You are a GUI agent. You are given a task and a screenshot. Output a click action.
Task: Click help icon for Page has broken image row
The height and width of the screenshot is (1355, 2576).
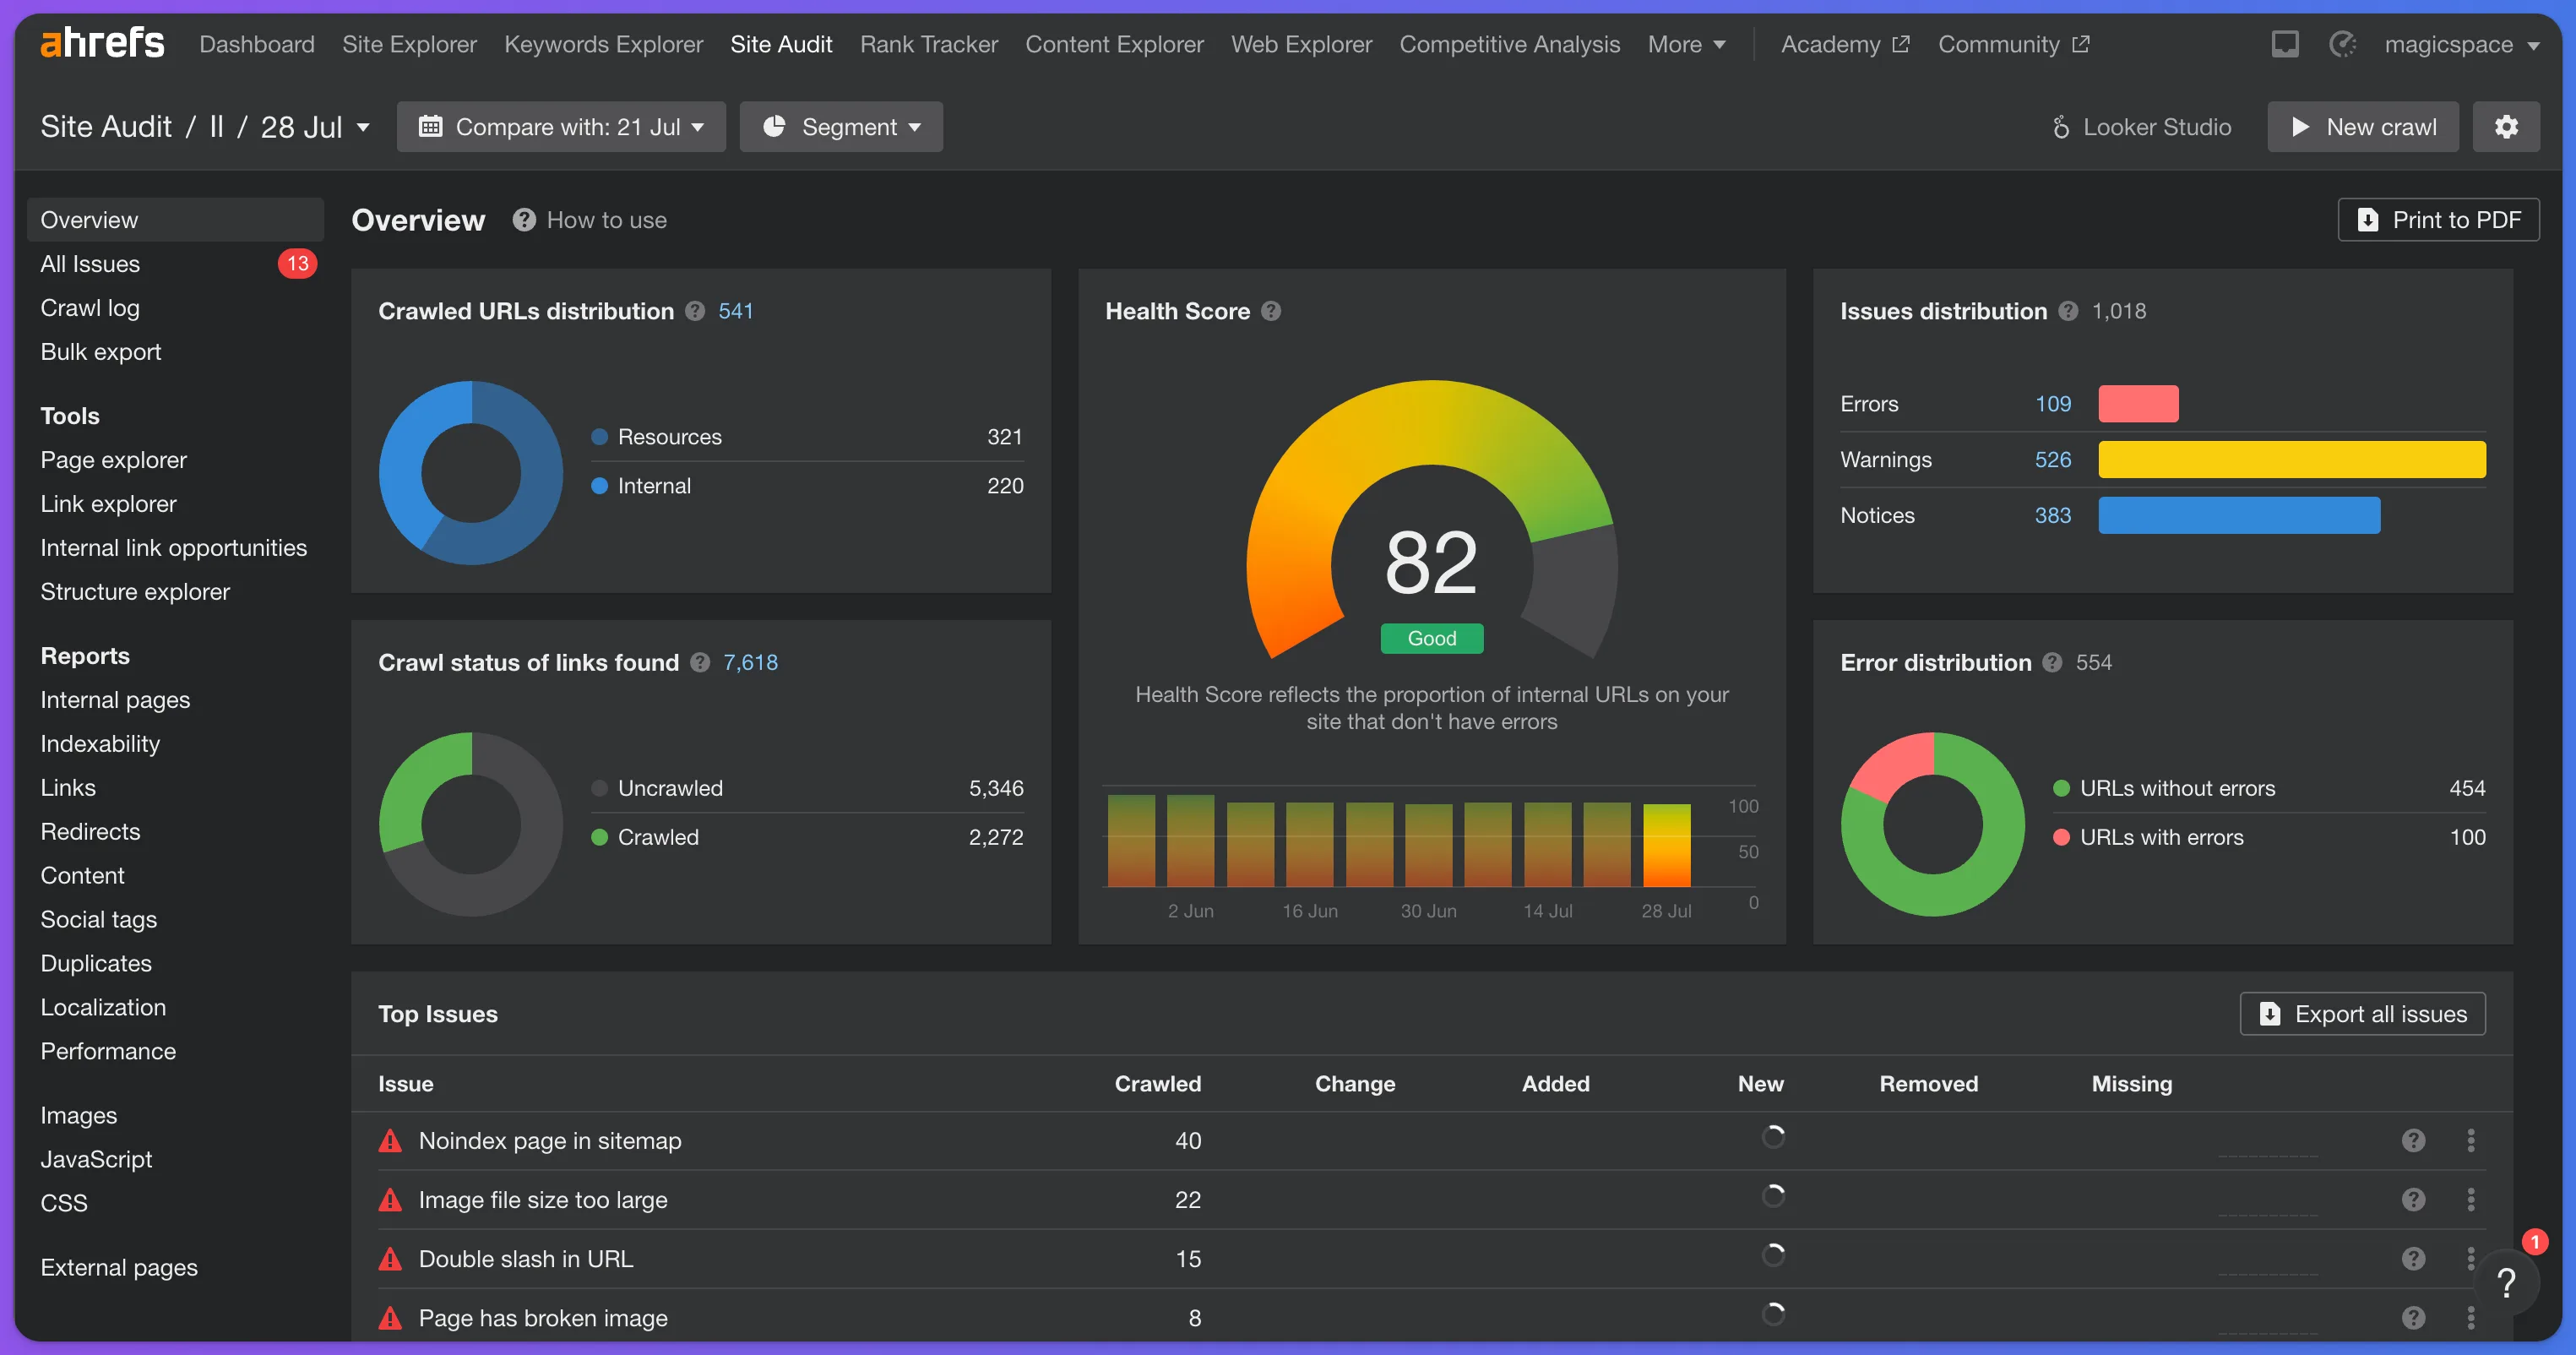point(2414,1317)
